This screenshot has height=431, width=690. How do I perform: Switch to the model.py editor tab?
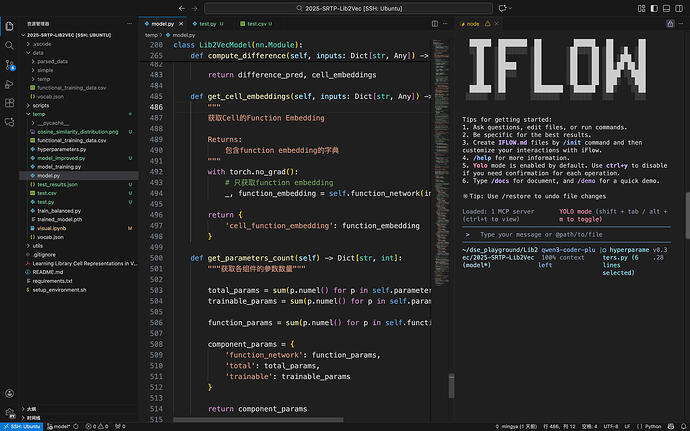coord(162,24)
